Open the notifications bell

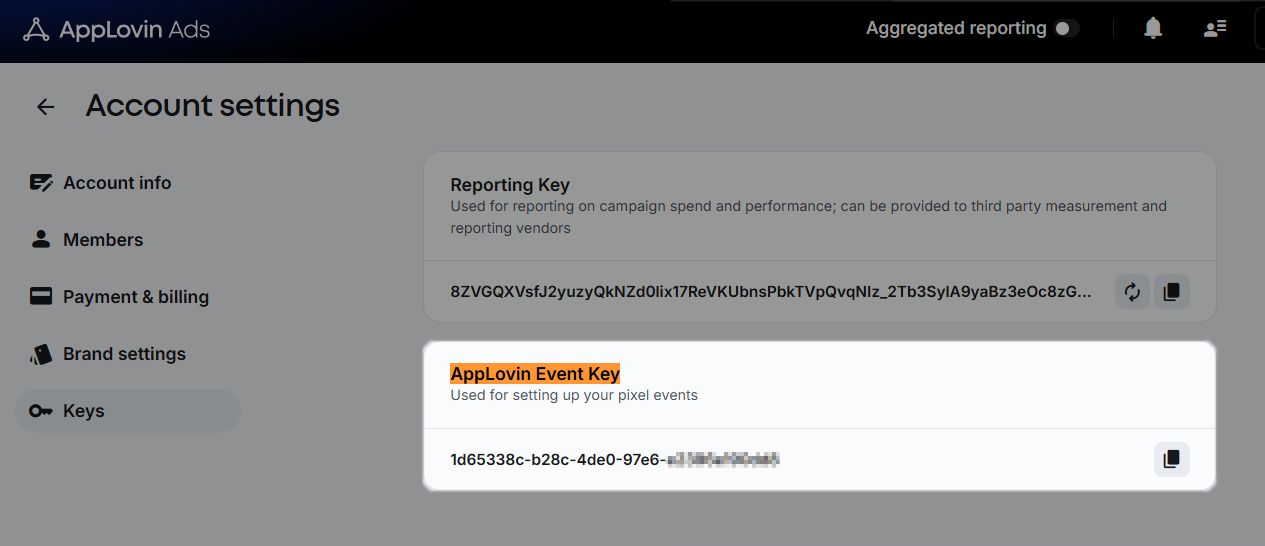click(x=1153, y=29)
